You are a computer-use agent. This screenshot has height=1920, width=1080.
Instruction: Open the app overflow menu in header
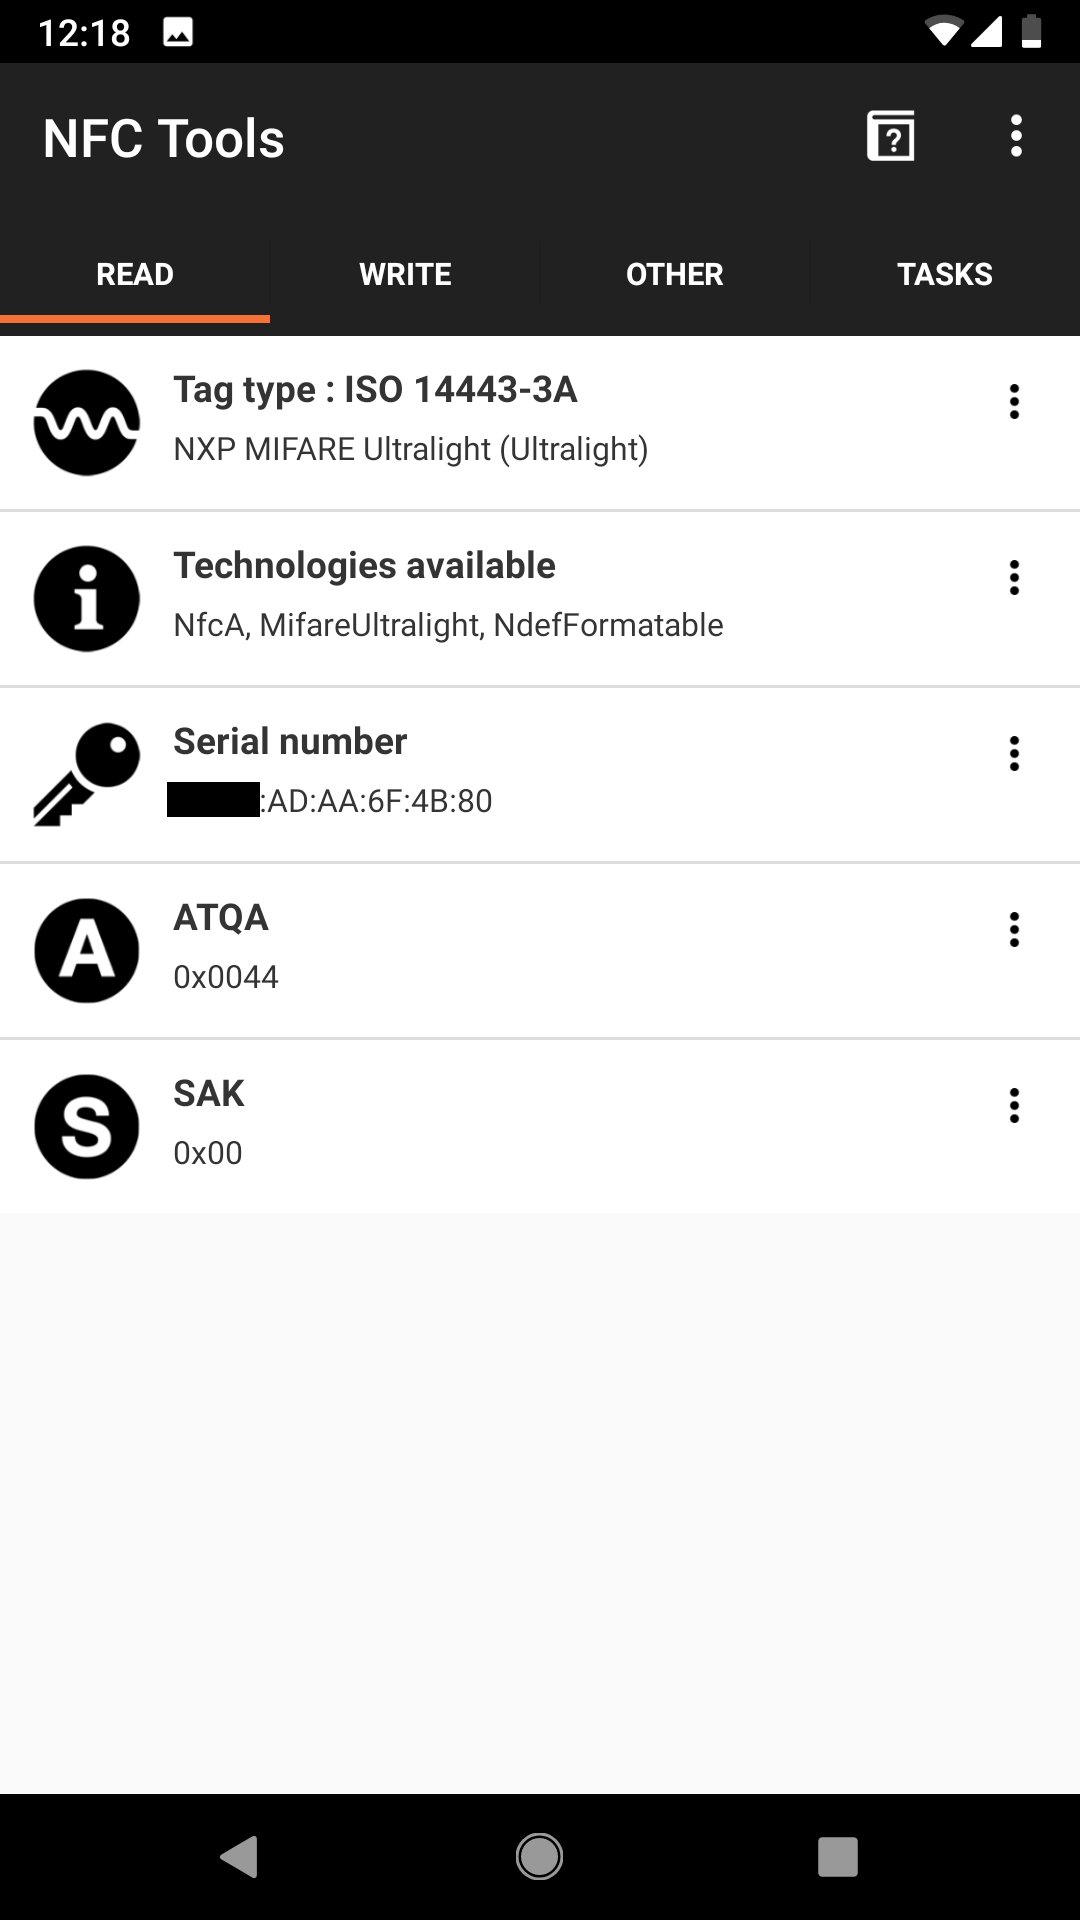coord(1016,137)
